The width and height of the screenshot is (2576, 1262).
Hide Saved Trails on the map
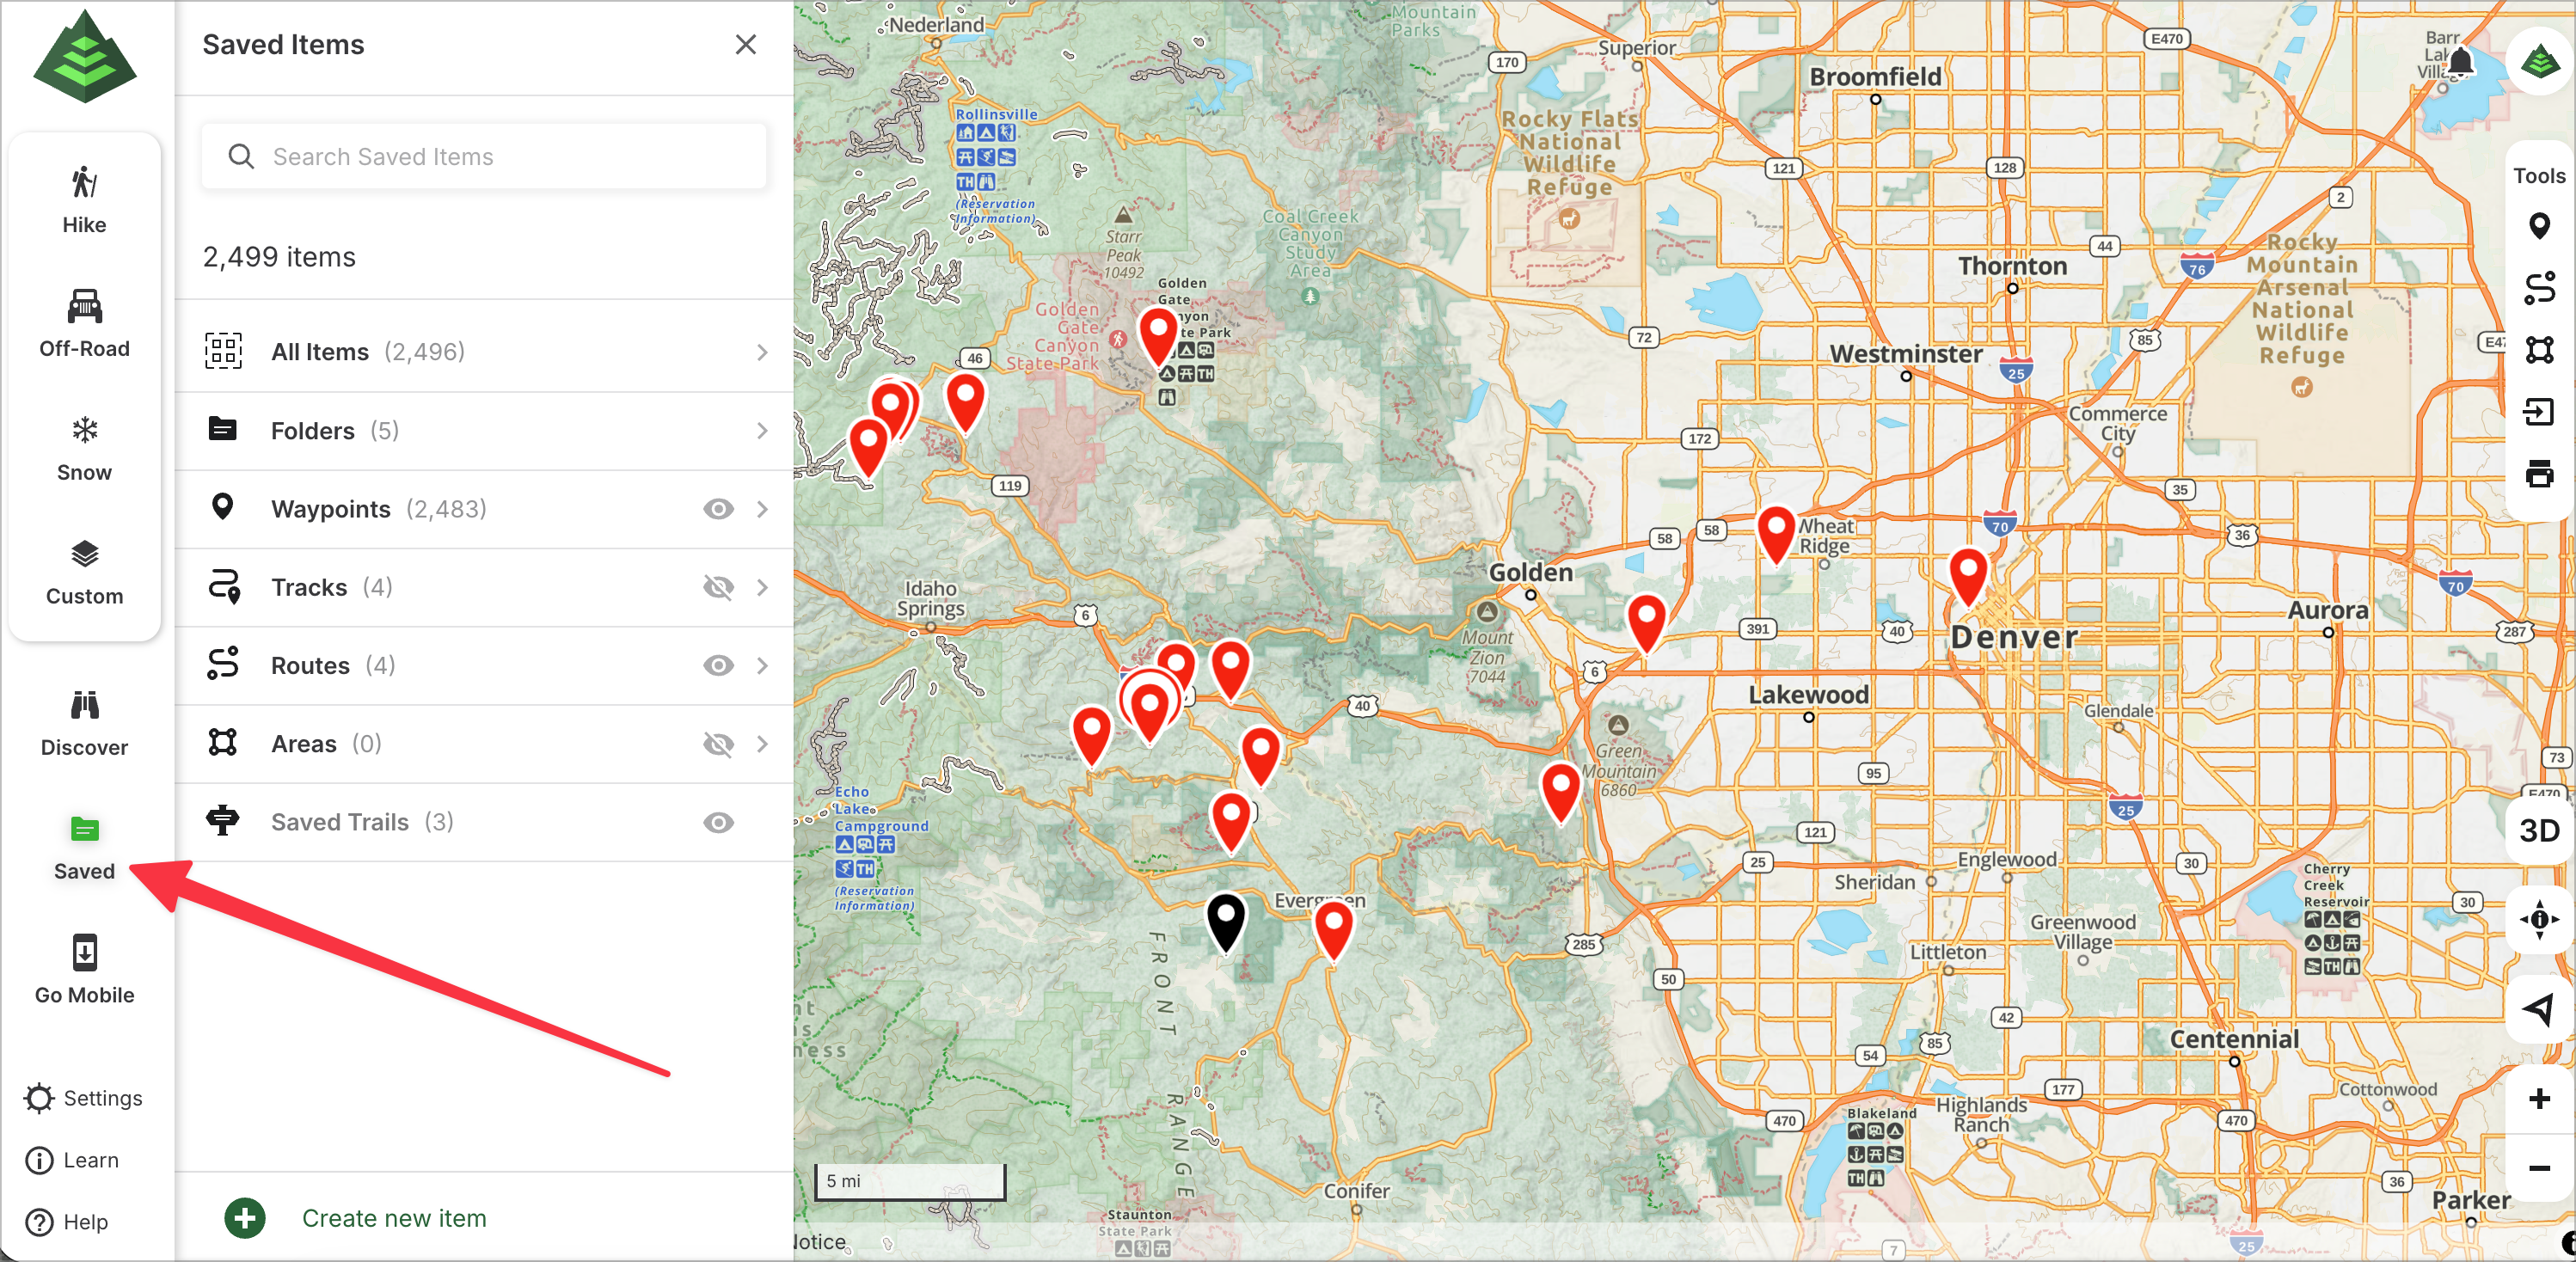tap(718, 822)
